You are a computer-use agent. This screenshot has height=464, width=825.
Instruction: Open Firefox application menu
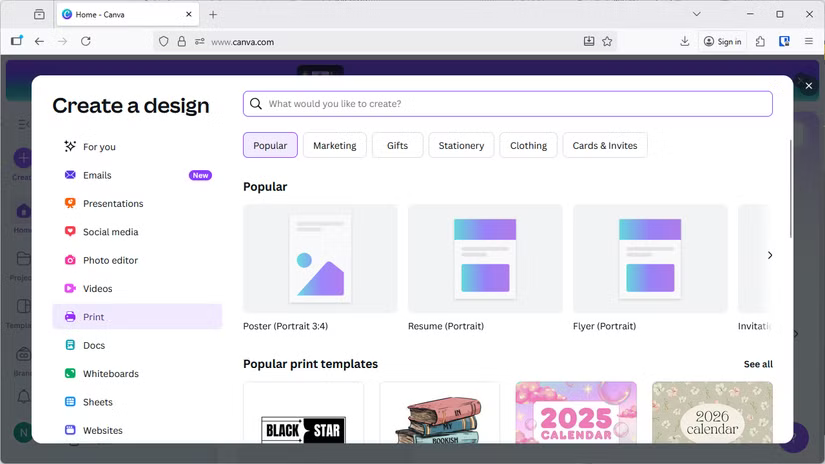coord(809,42)
